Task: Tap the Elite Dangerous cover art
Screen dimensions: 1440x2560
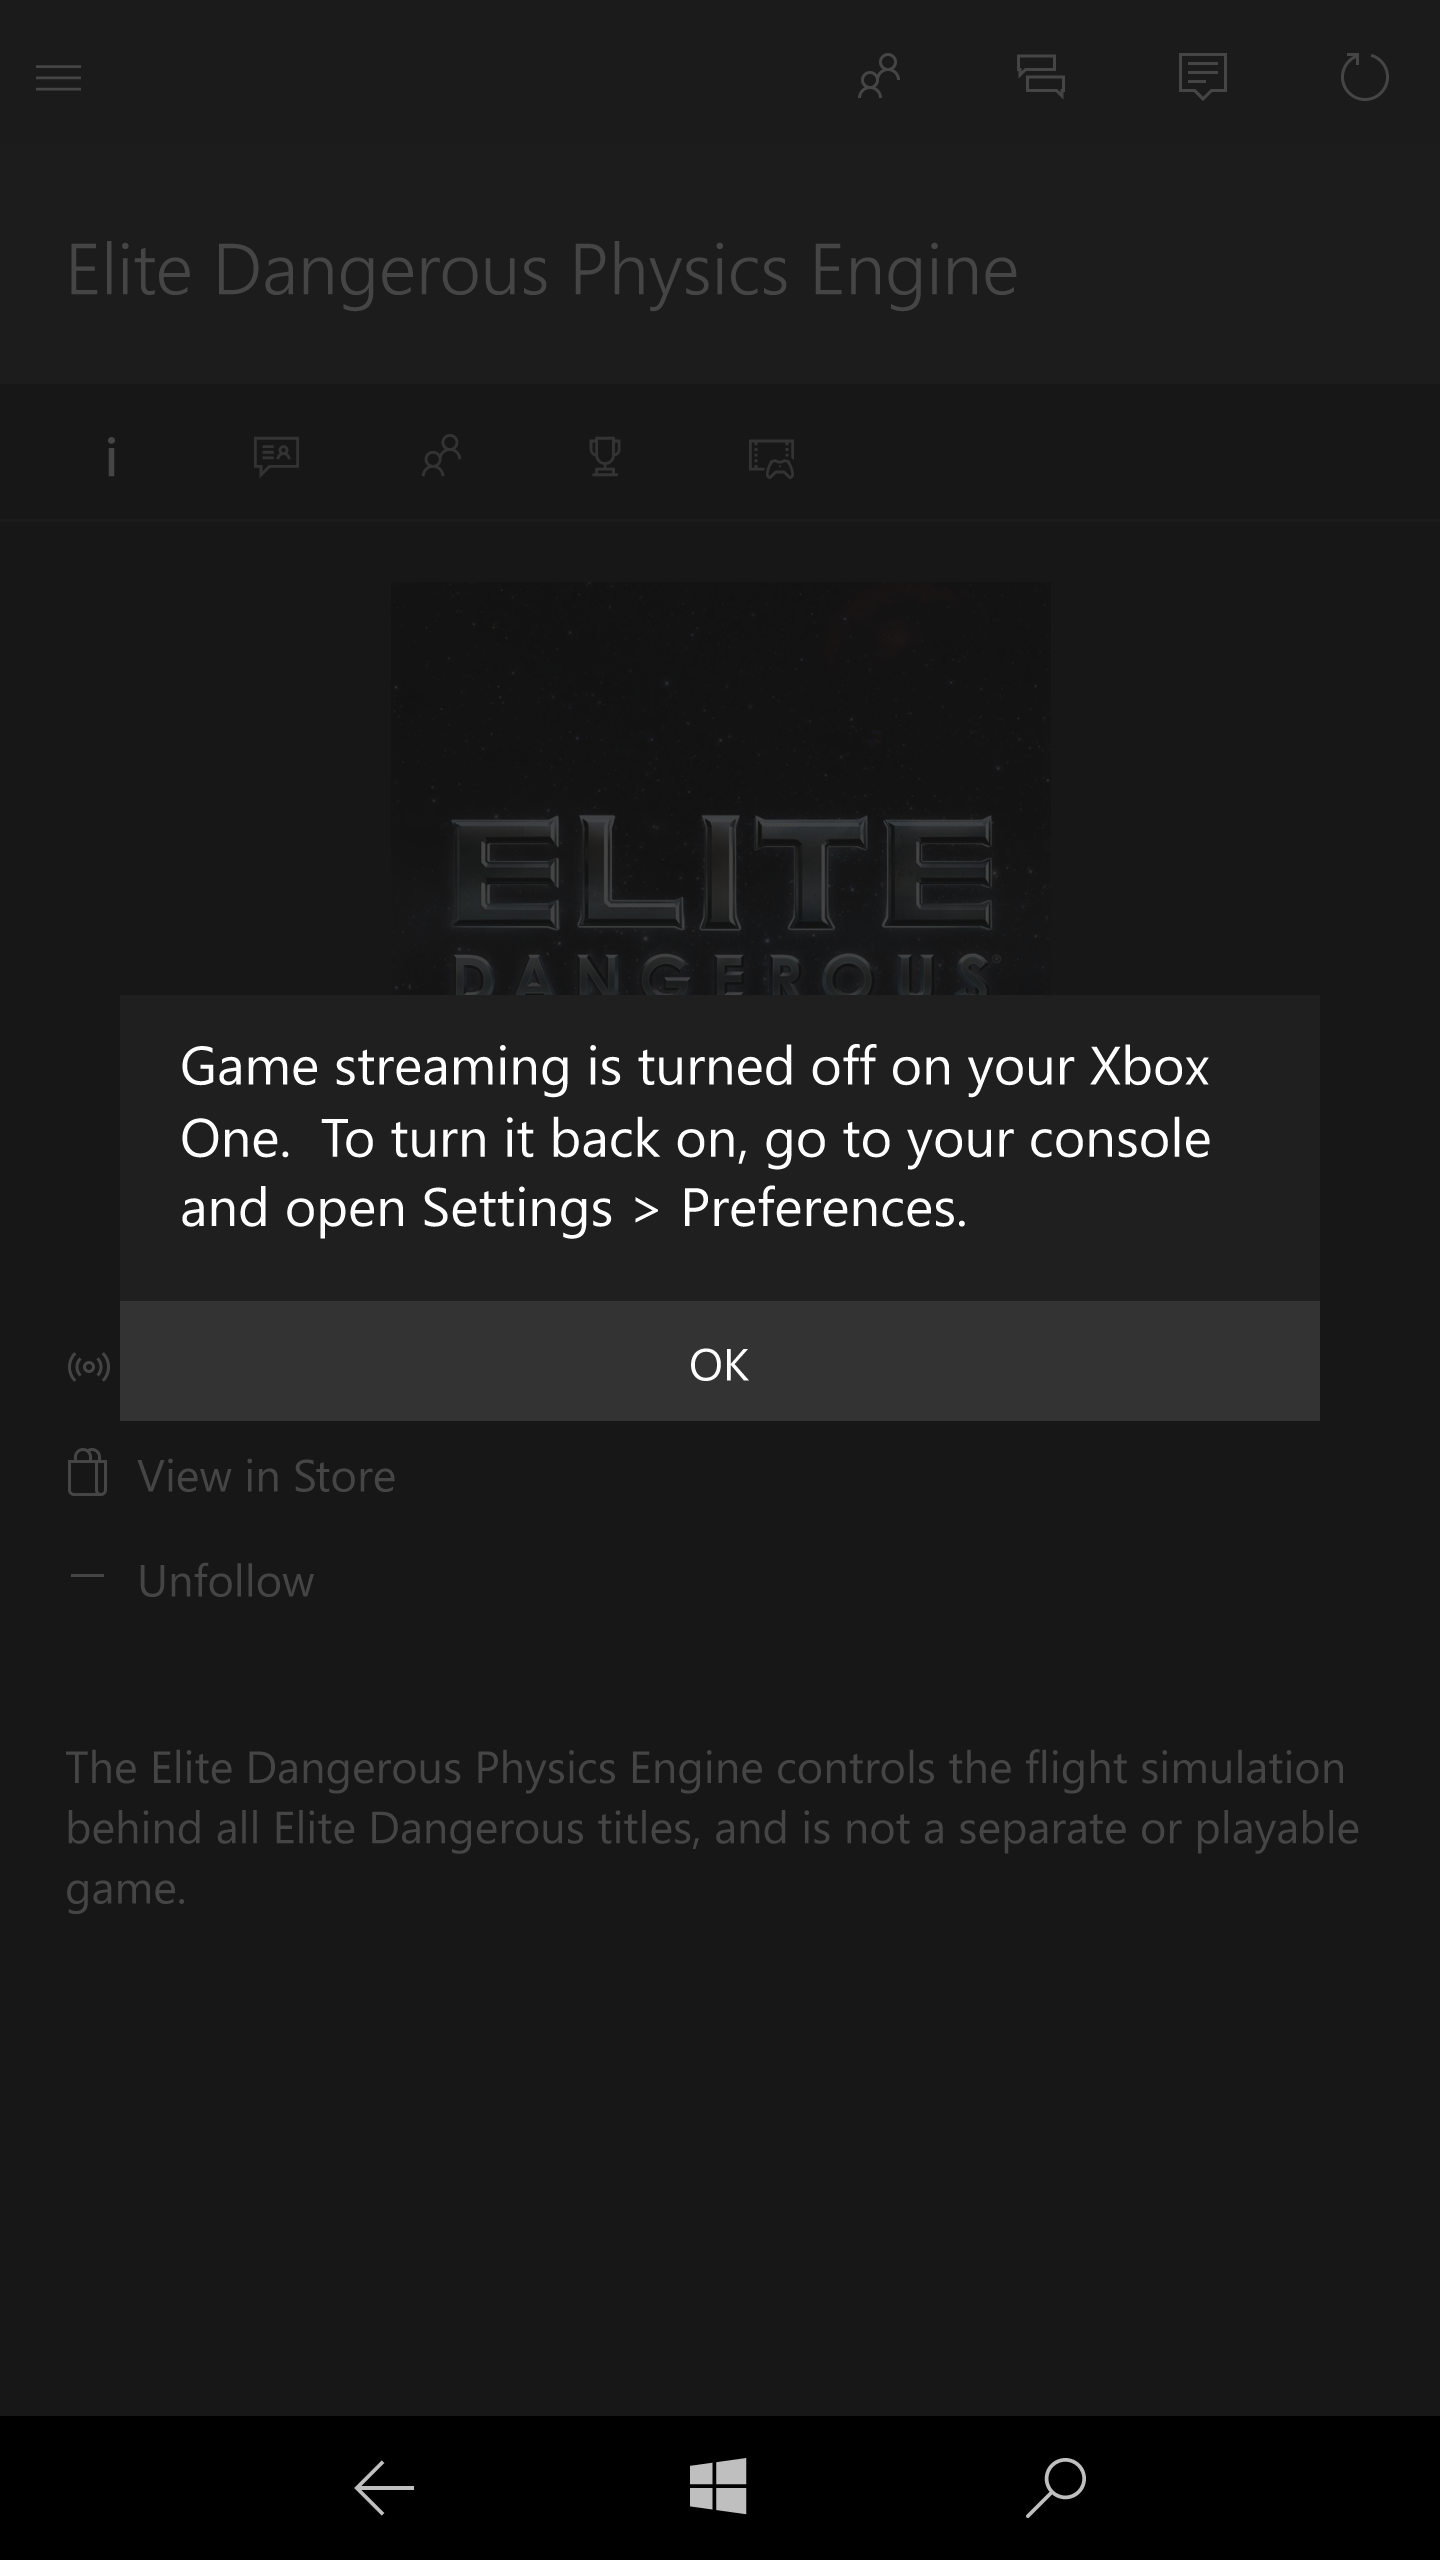Action: tap(720, 790)
